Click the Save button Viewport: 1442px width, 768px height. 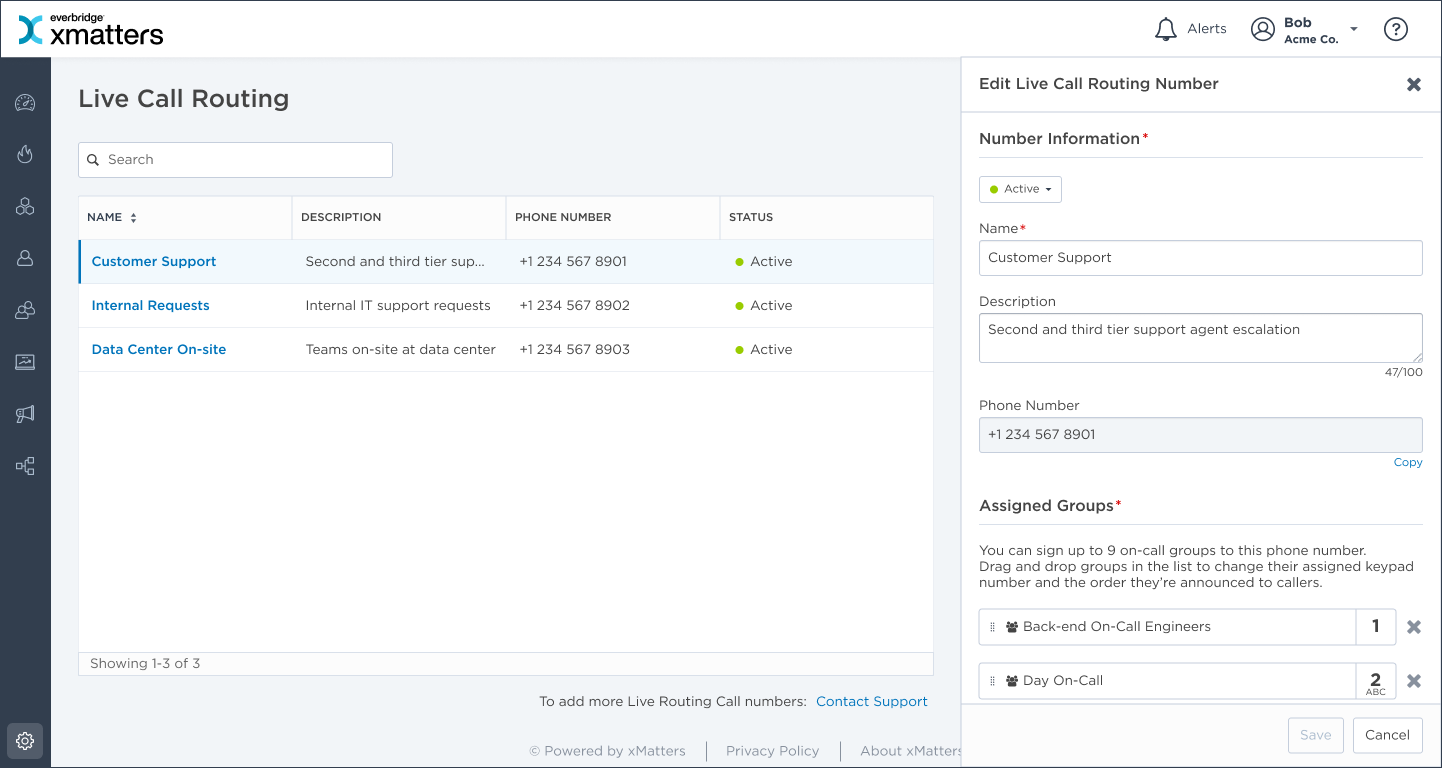[1315, 735]
